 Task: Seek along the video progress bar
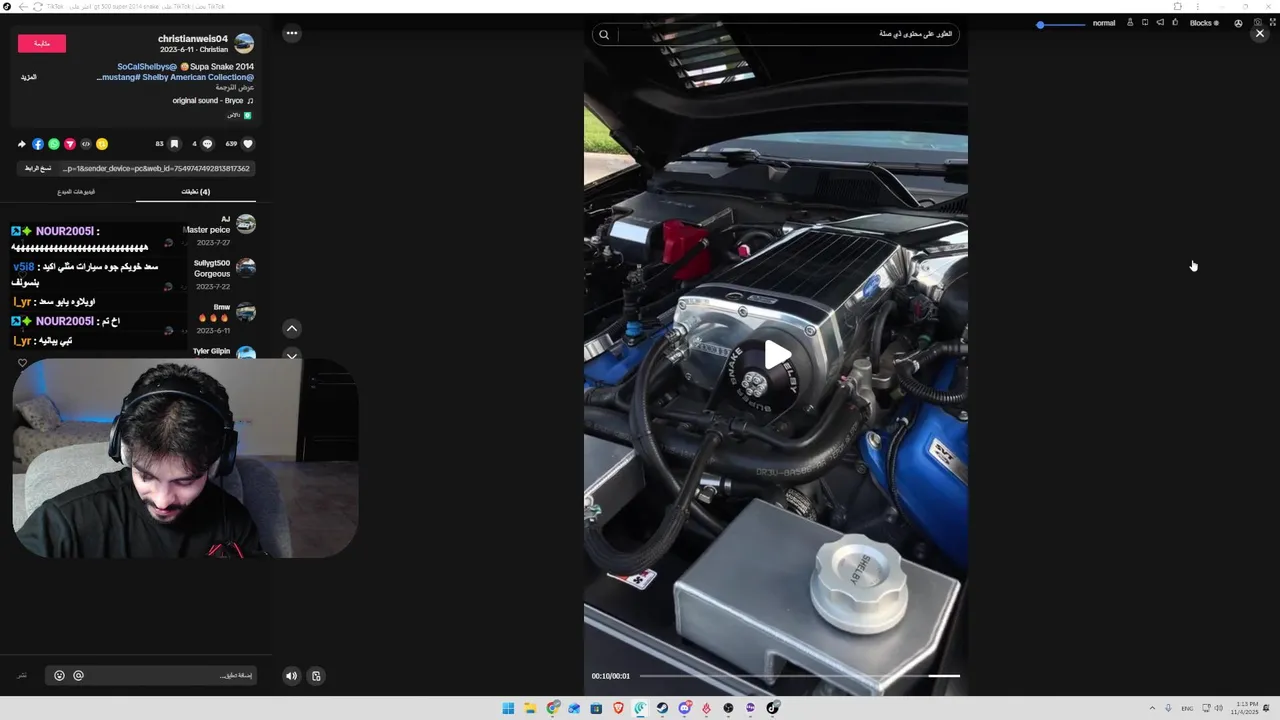click(x=799, y=676)
